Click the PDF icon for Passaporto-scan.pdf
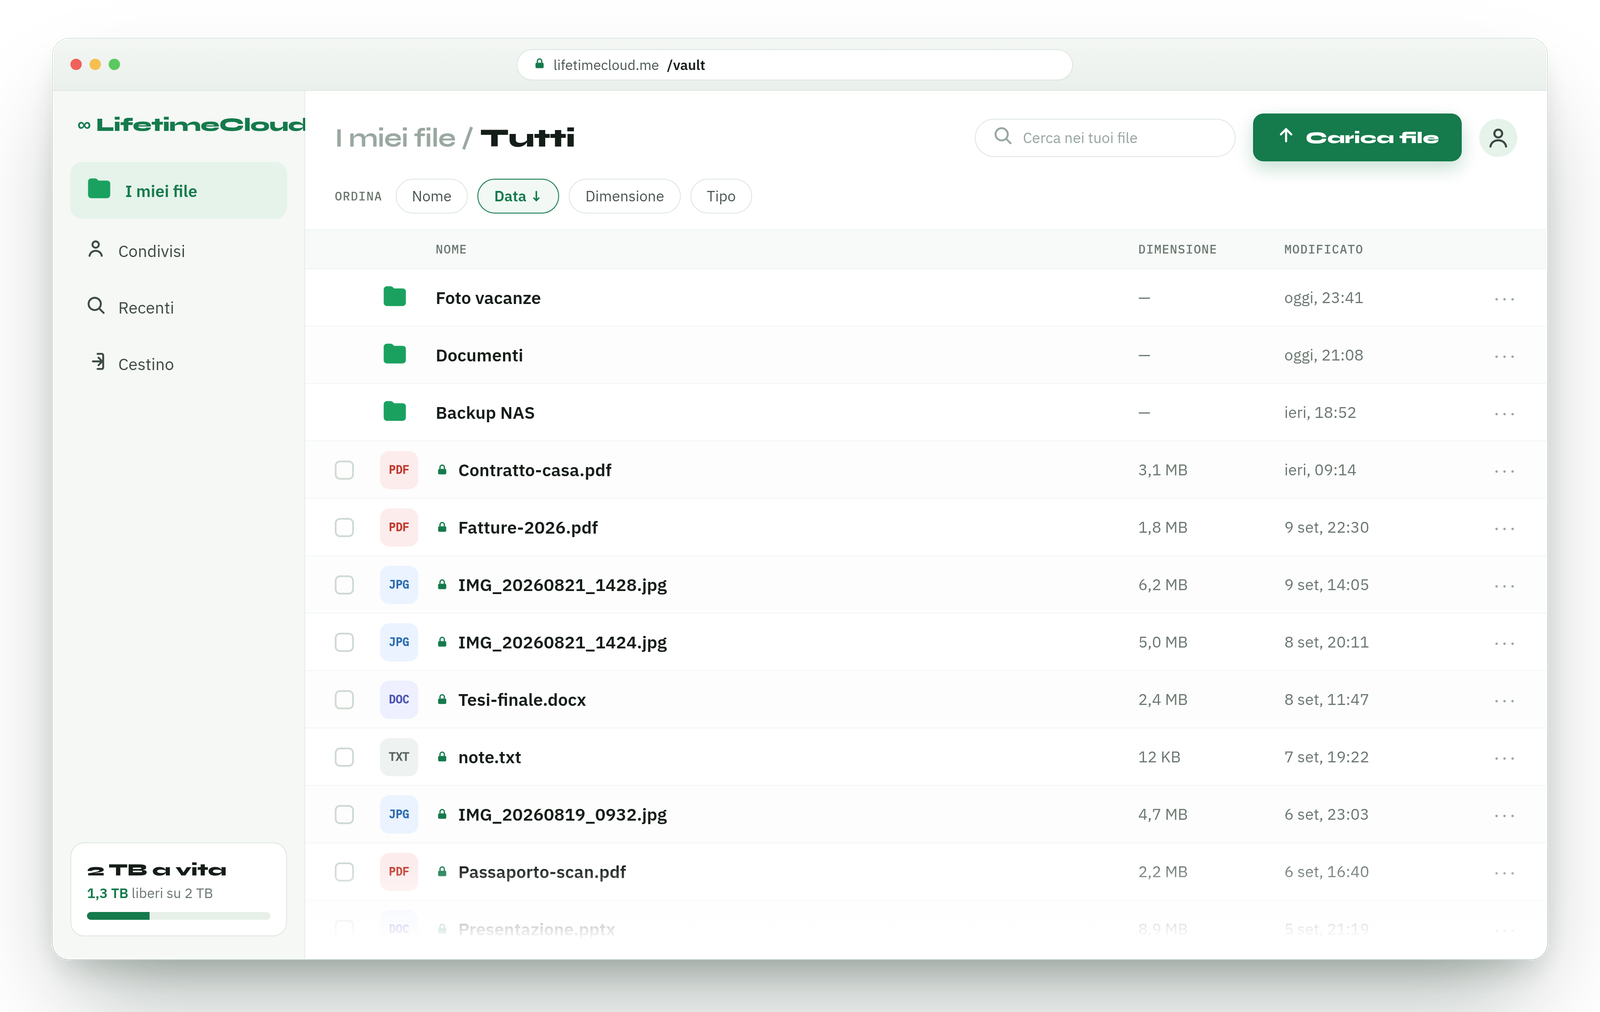The height and width of the screenshot is (1012, 1600). point(399,872)
